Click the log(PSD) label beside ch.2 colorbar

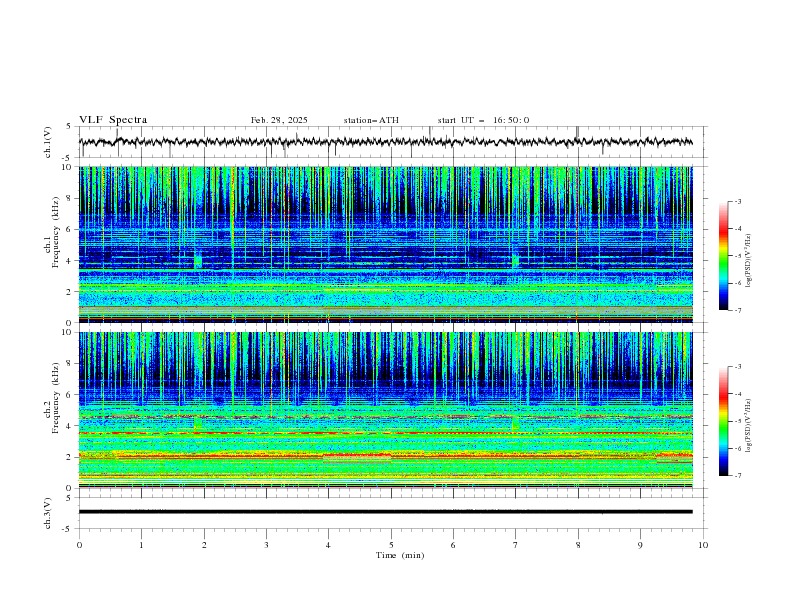[749, 425]
